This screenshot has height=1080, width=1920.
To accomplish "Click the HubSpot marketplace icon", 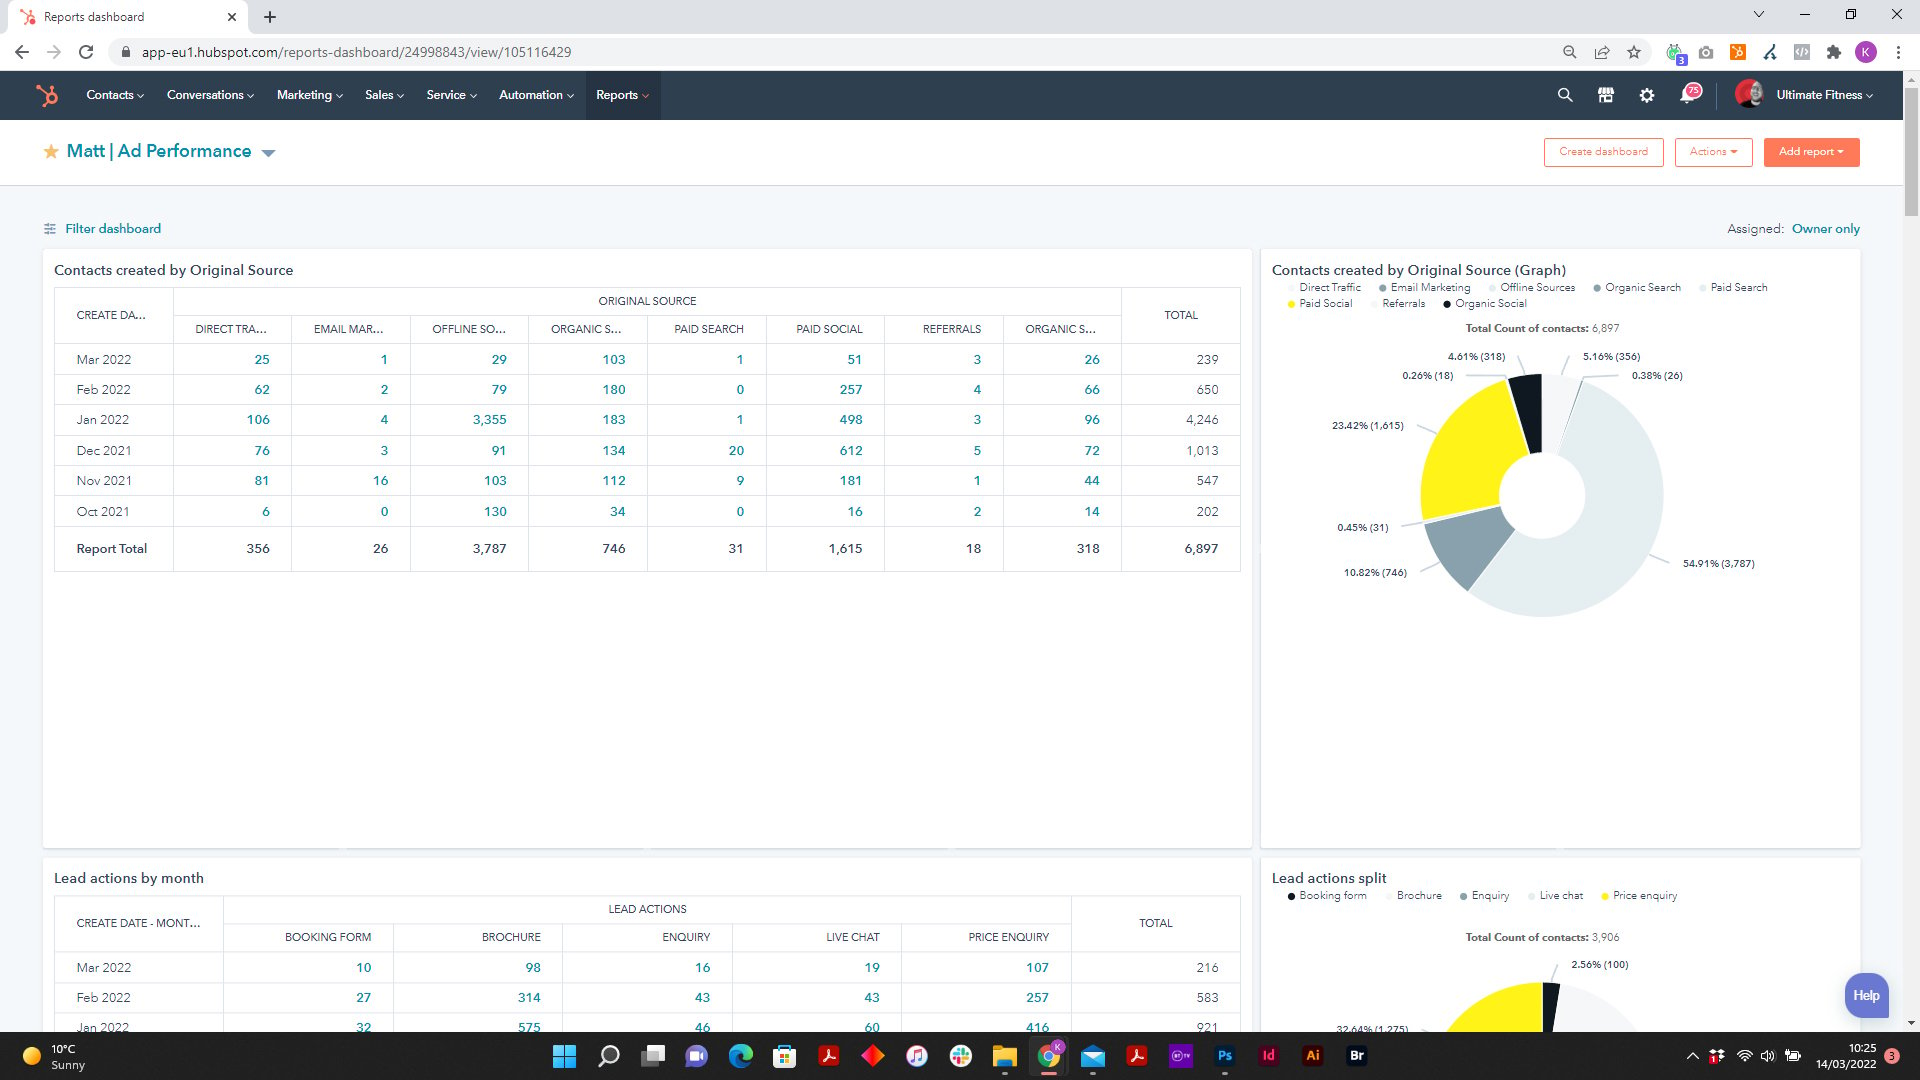I will pyautogui.click(x=1605, y=95).
